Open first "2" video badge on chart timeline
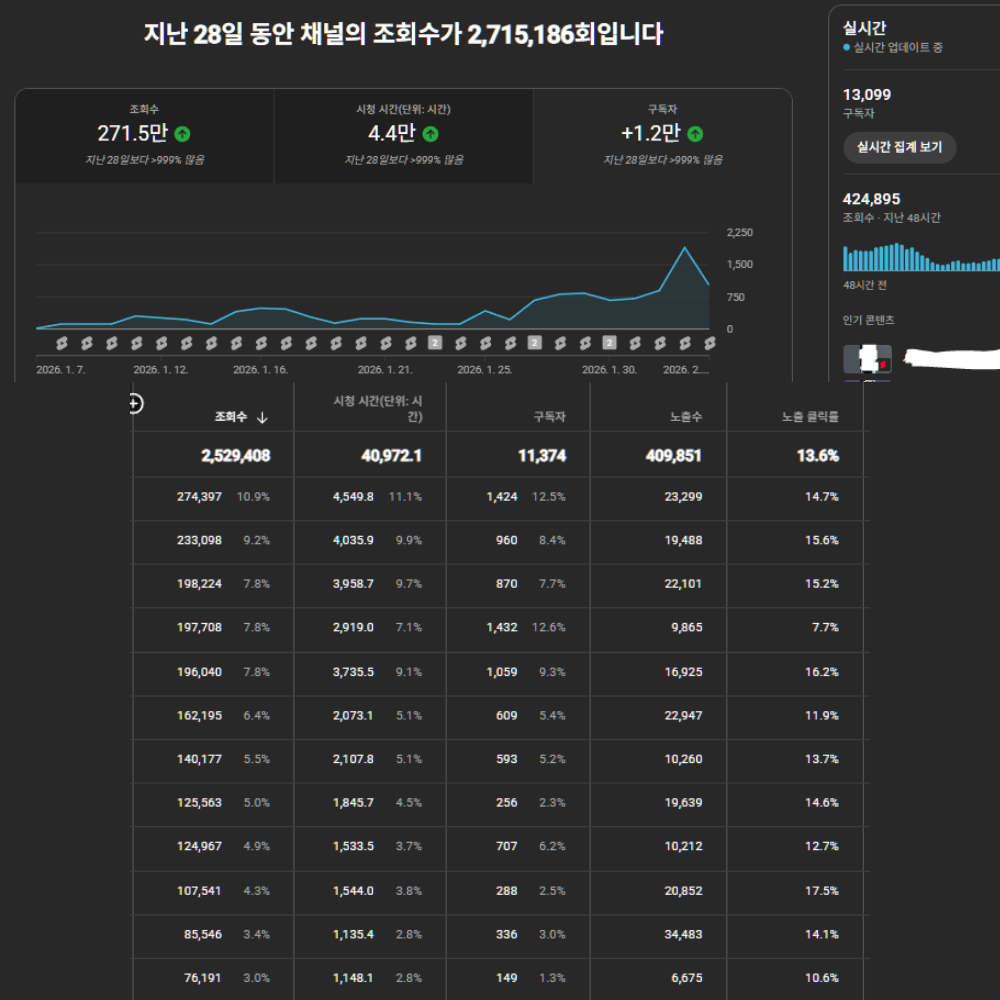Image resolution: width=1000 pixels, height=1000 pixels. 435,343
